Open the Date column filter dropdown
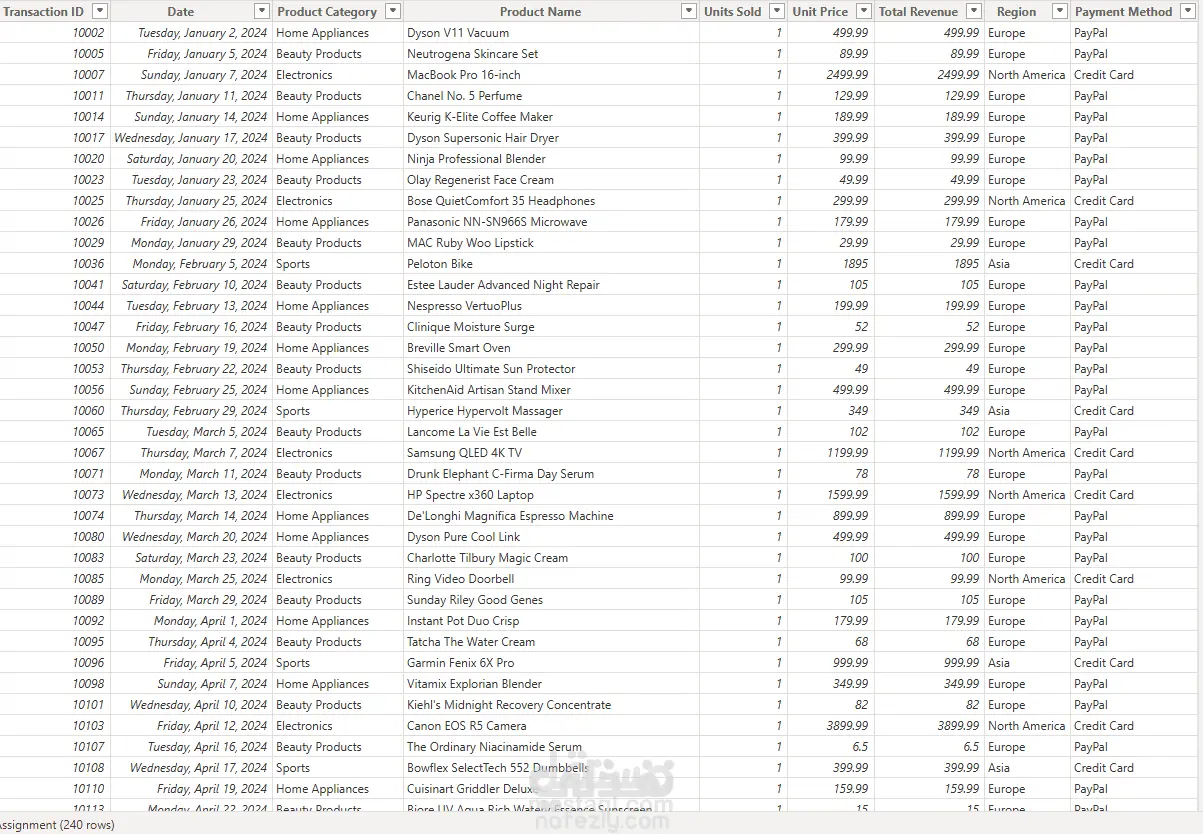1203x834 pixels. pyautogui.click(x=262, y=11)
